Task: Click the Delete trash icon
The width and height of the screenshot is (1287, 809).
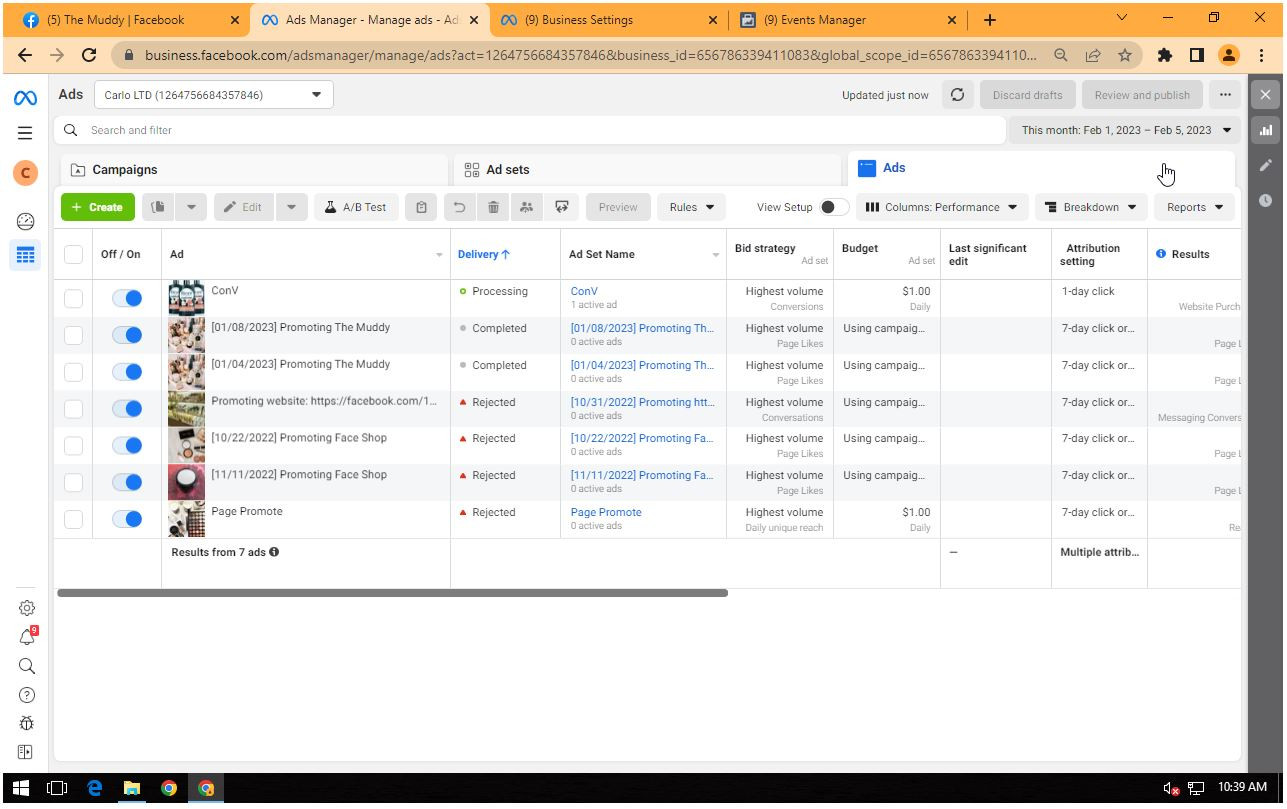Action: click(493, 207)
